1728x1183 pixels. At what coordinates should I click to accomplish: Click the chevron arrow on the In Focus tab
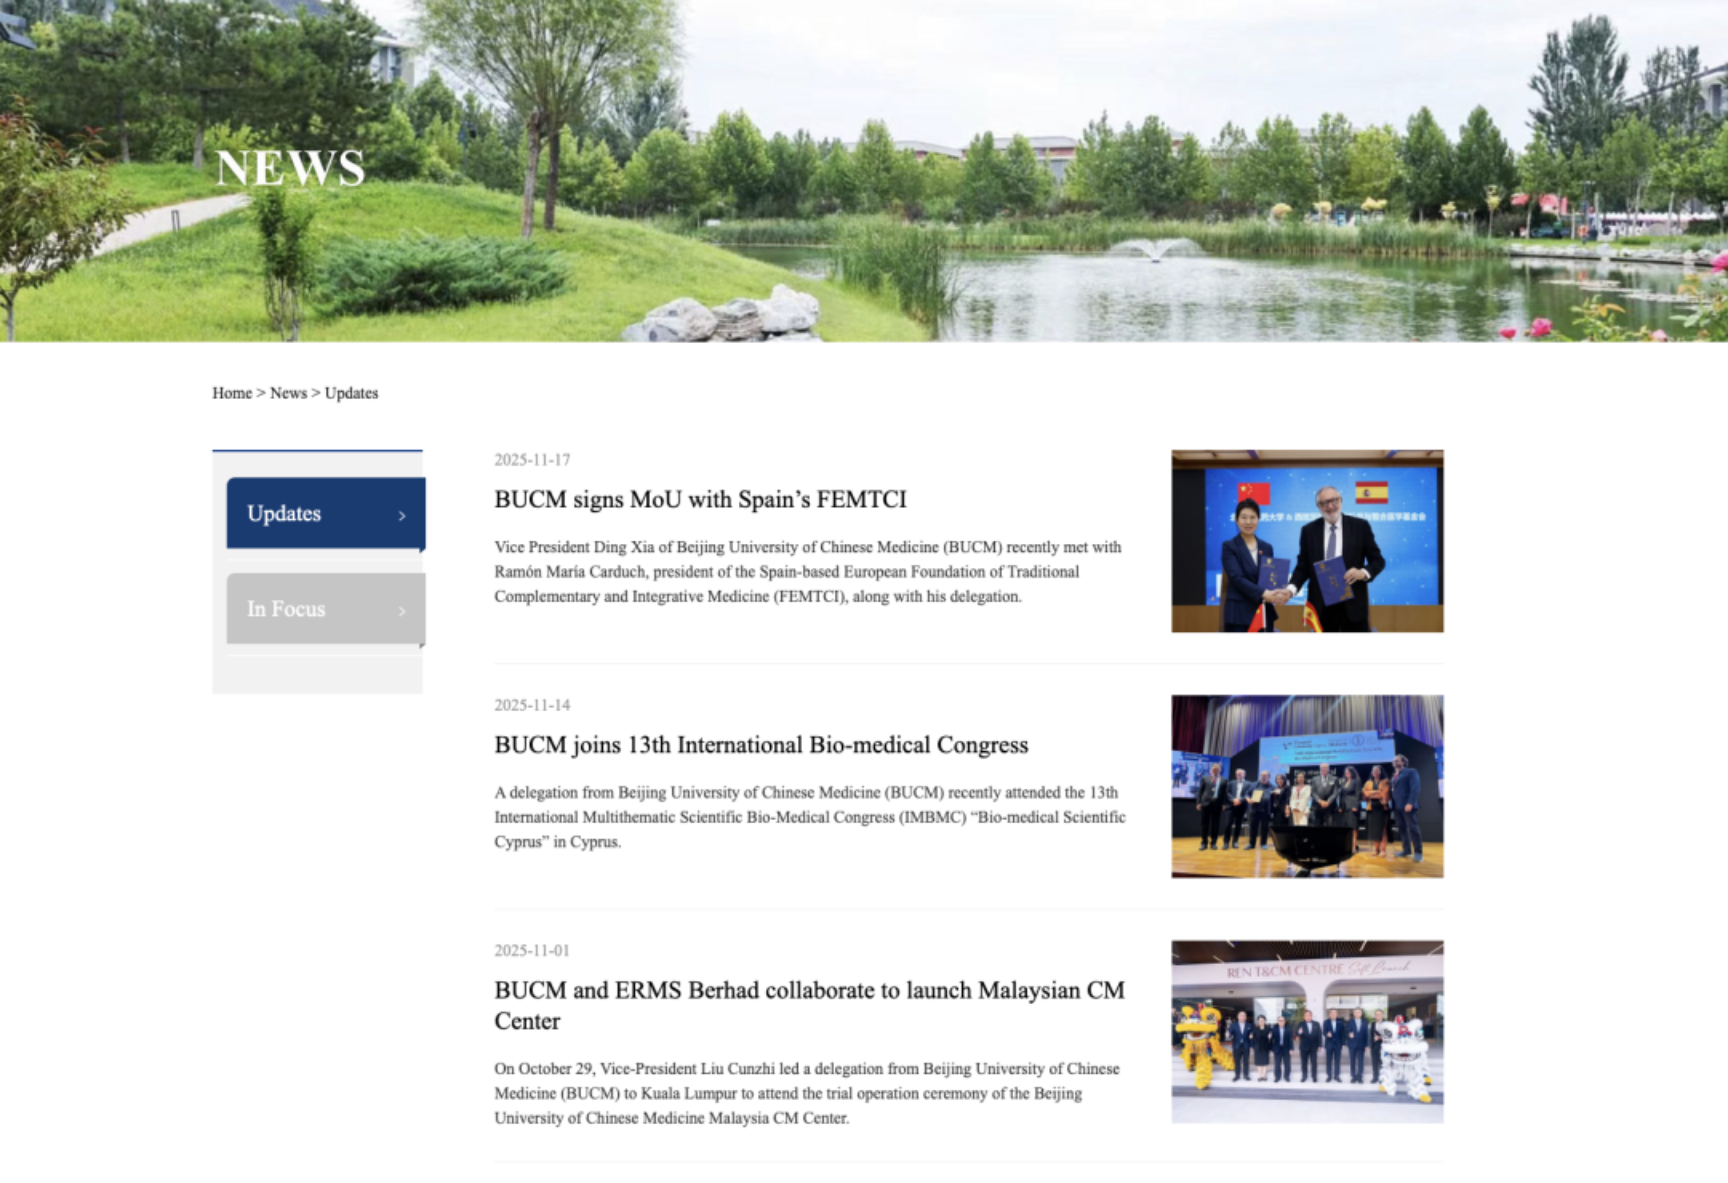402,611
